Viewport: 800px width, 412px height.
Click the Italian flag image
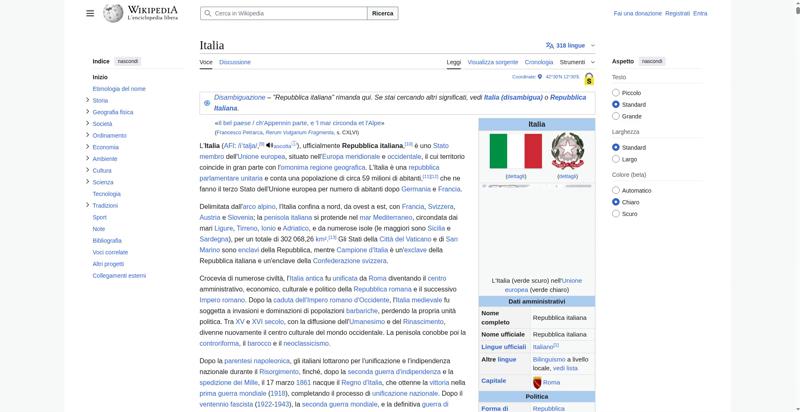coord(515,151)
